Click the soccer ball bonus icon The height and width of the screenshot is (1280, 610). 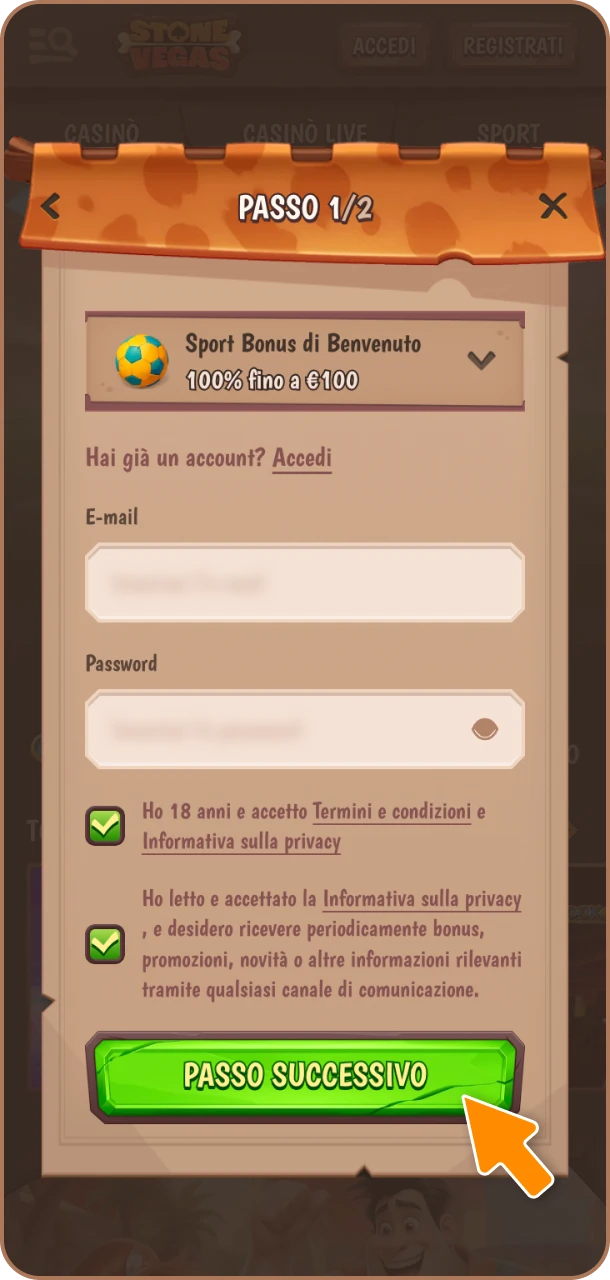pyautogui.click(x=142, y=361)
